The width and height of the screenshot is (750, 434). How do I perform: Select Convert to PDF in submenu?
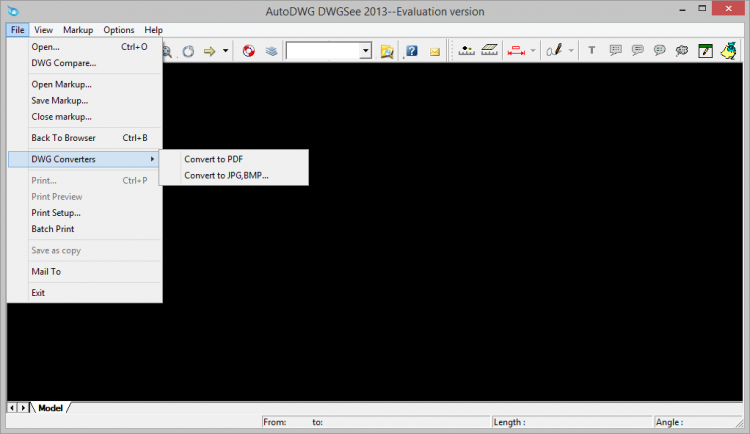pos(234,159)
